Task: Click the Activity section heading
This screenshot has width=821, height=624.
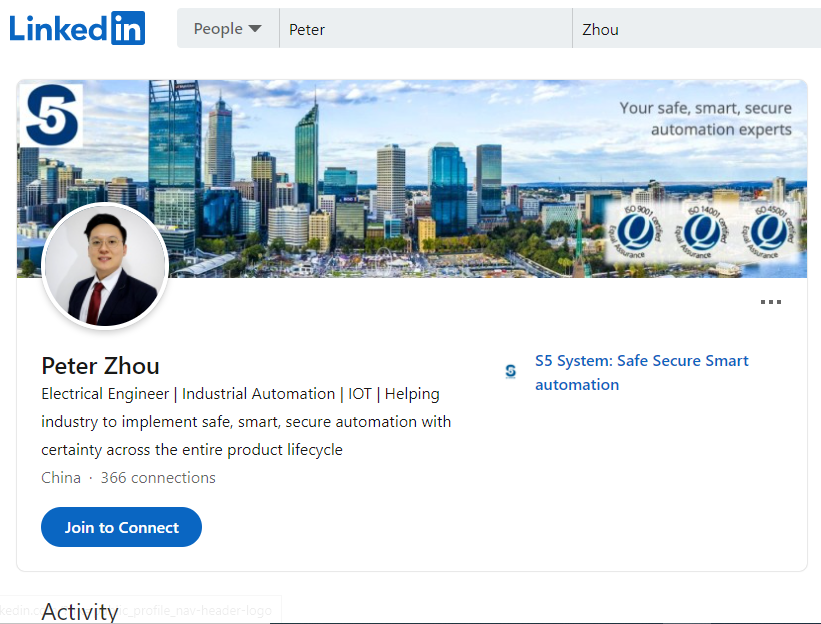Action: click(x=80, y=611)
